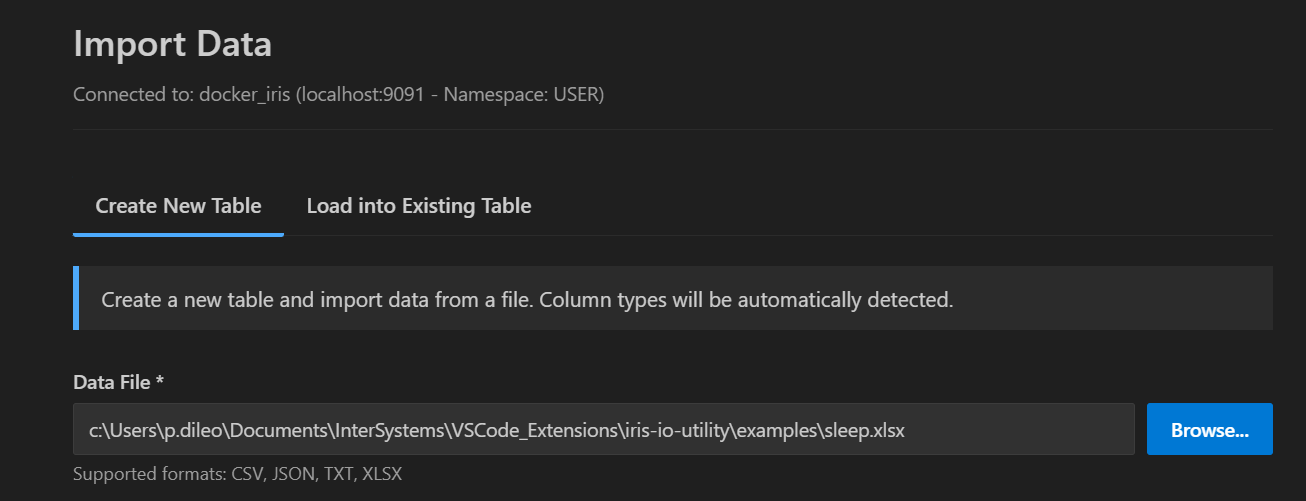This screenshot has width=1306, height=501.
Task: Click XLSX in the supported formats list
Action: click(381, 473)
